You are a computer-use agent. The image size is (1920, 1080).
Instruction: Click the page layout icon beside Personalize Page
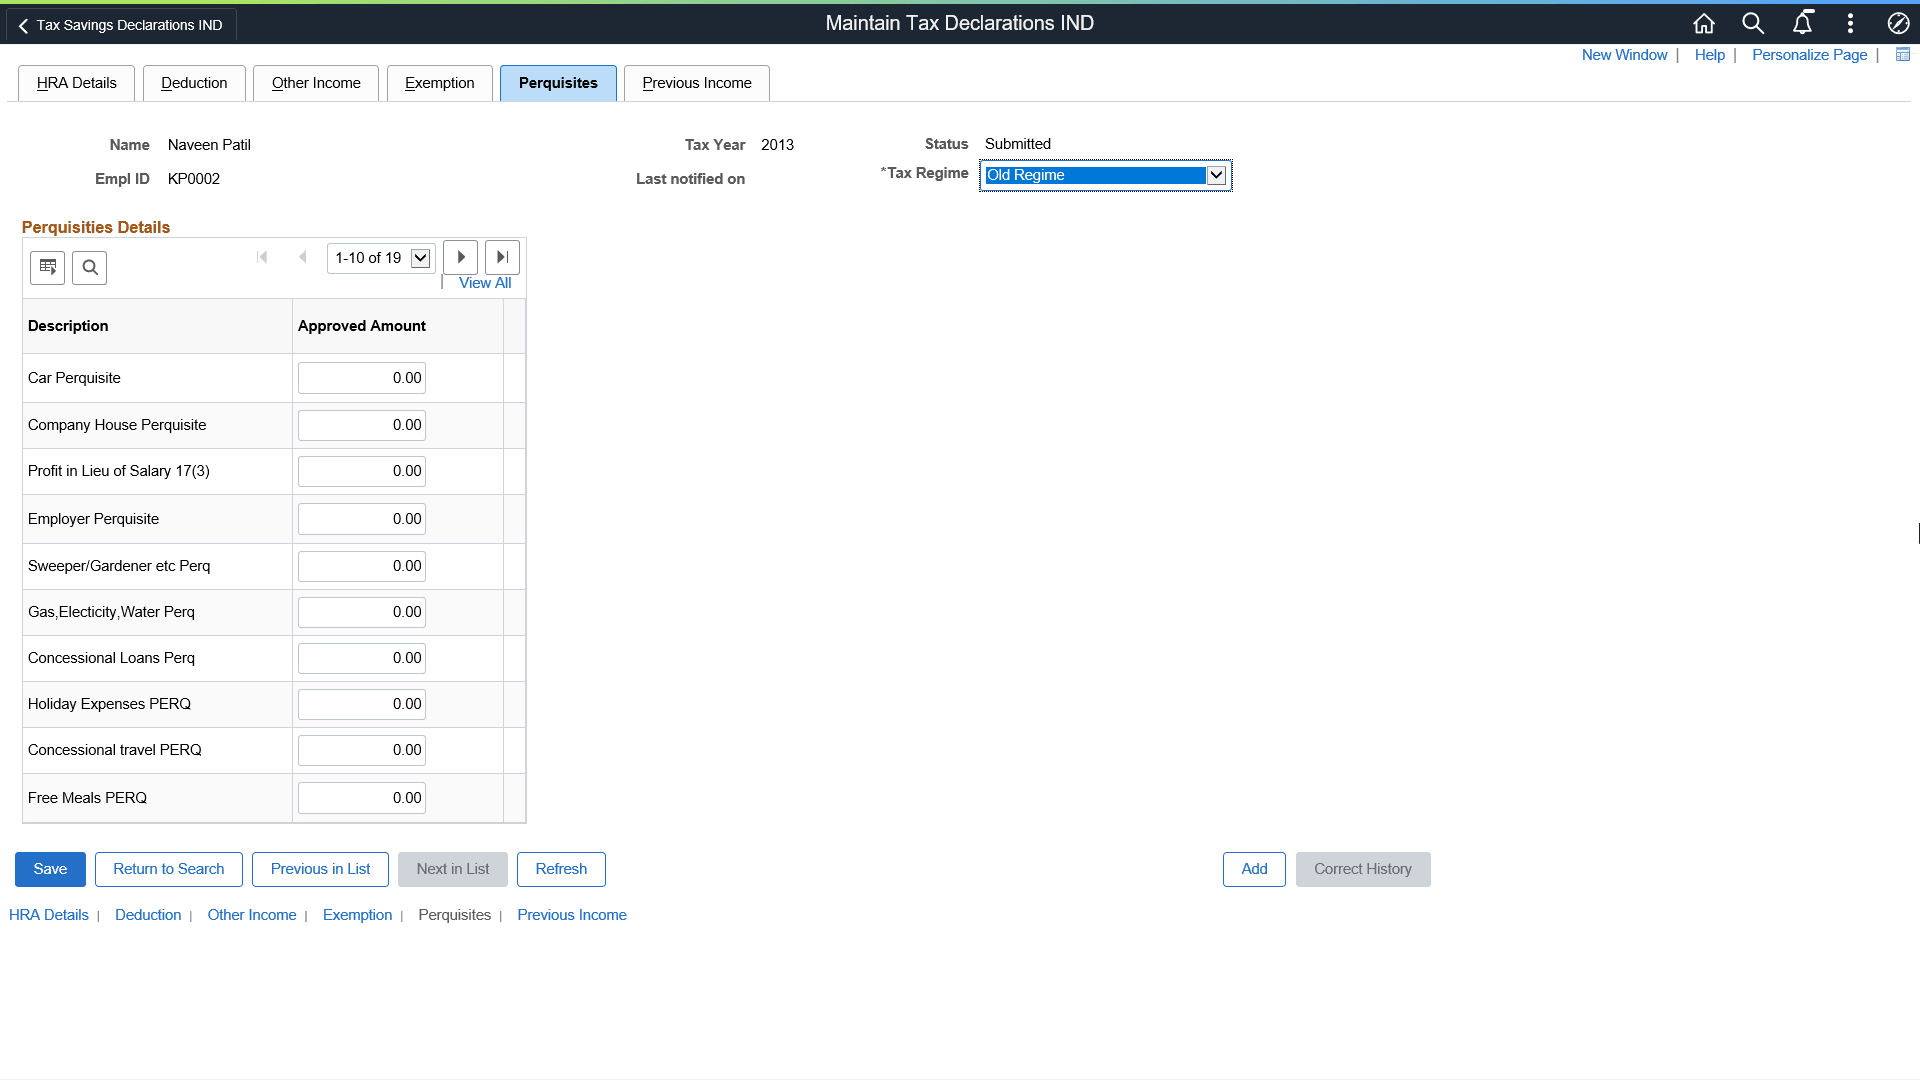coord(1902,55)
